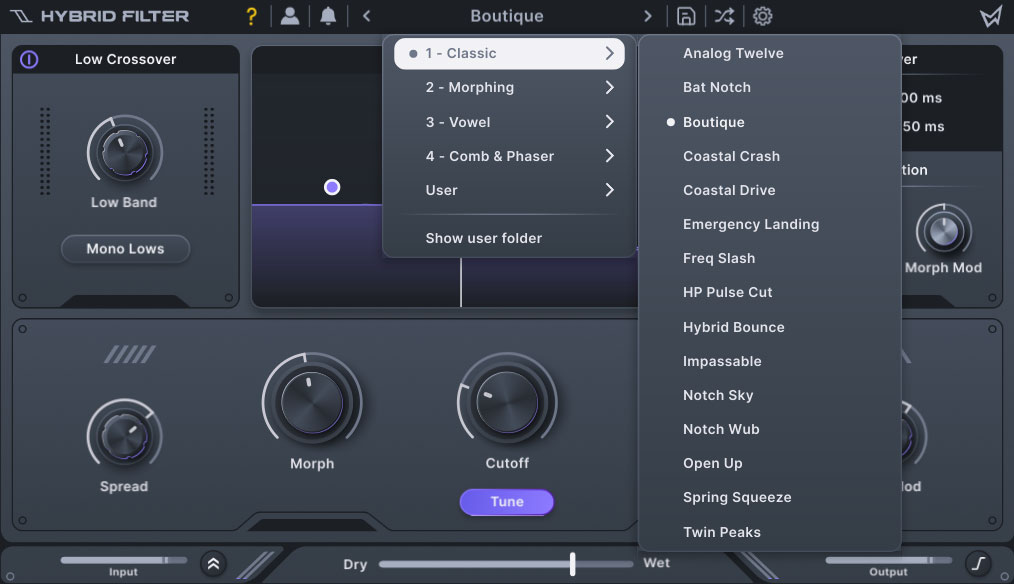1014x584 pixels.
Task: Go to the next preset arrow
Action: click(x=647, y=16)
